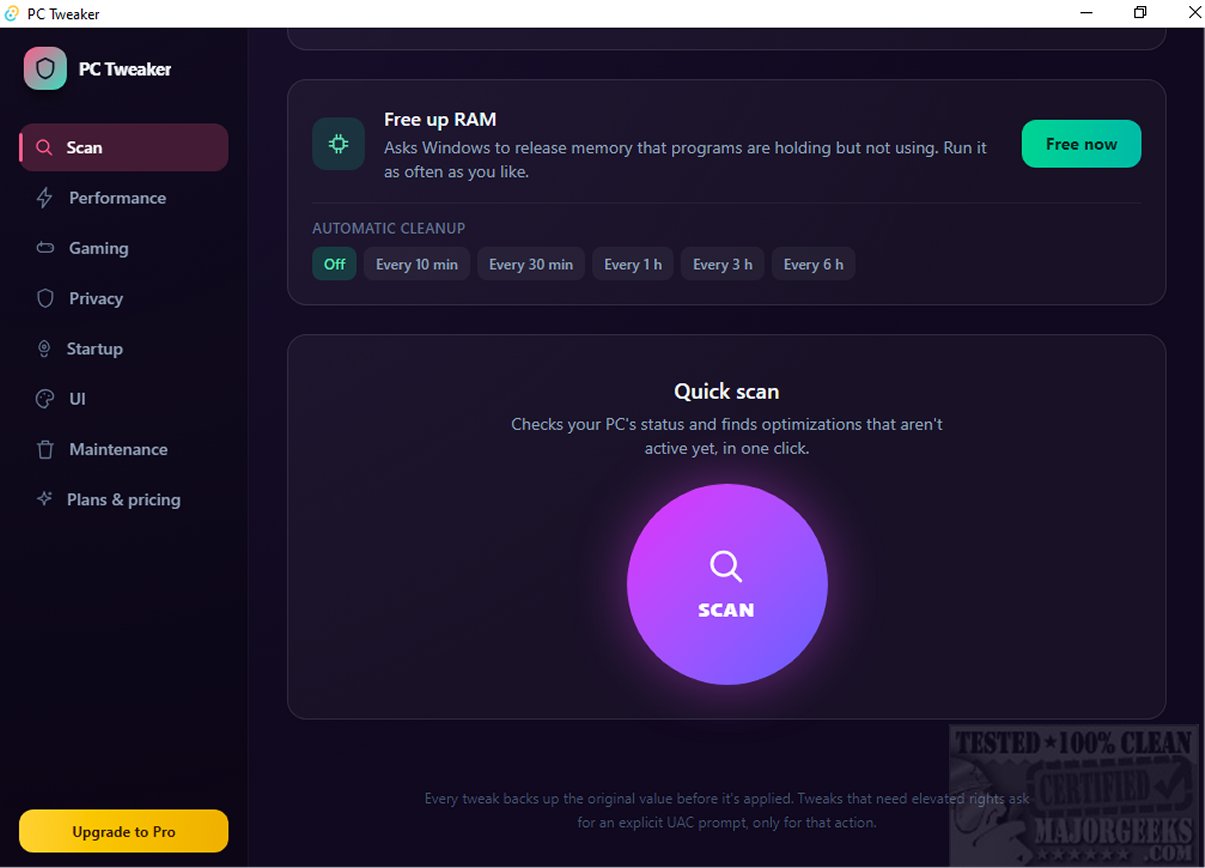The image size is (1205, 868).
Task: Click the Free now button
Action: click(1081, 144)
